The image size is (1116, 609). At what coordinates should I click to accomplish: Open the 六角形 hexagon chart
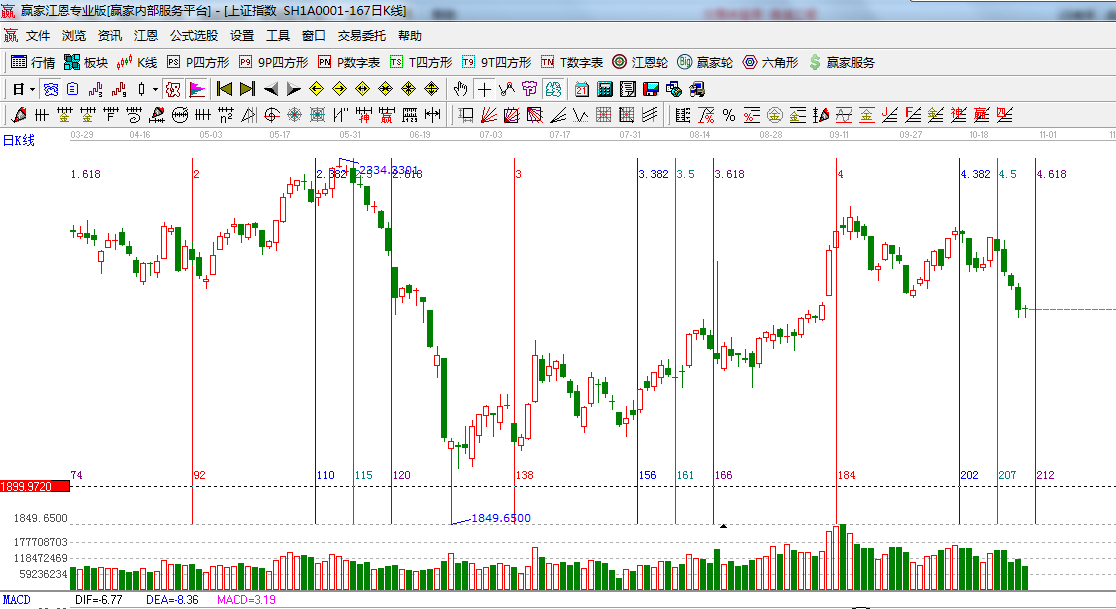[770, 62]
